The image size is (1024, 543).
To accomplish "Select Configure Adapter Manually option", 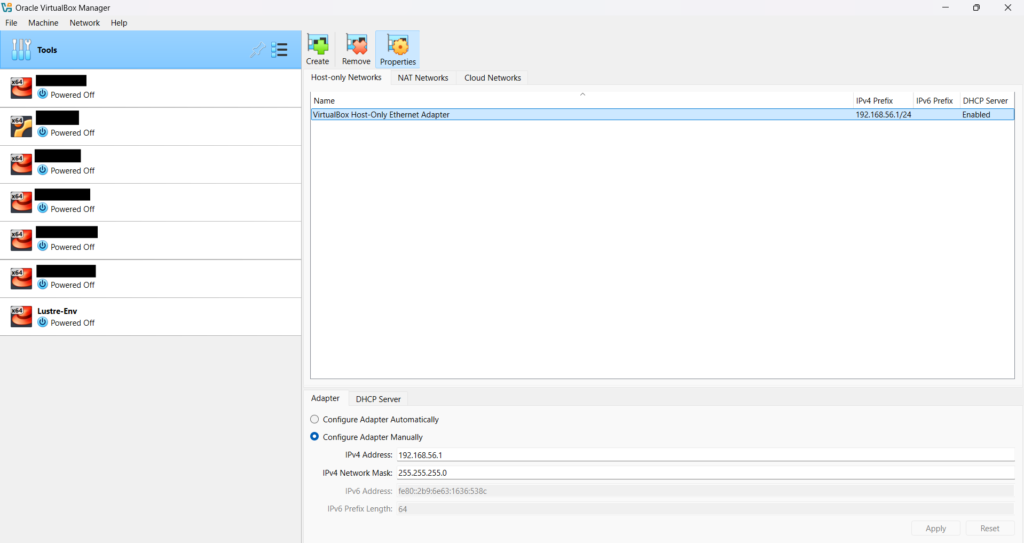I will [x=316, y=437].
